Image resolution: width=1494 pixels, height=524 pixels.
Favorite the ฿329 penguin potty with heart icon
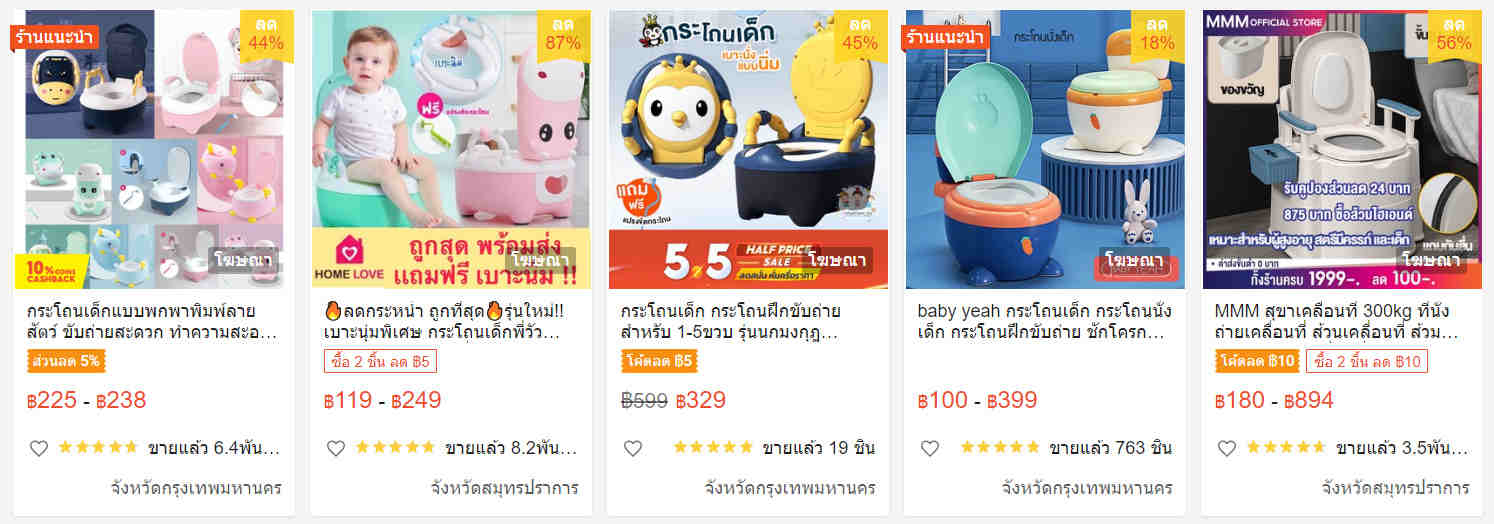[633, 449]
